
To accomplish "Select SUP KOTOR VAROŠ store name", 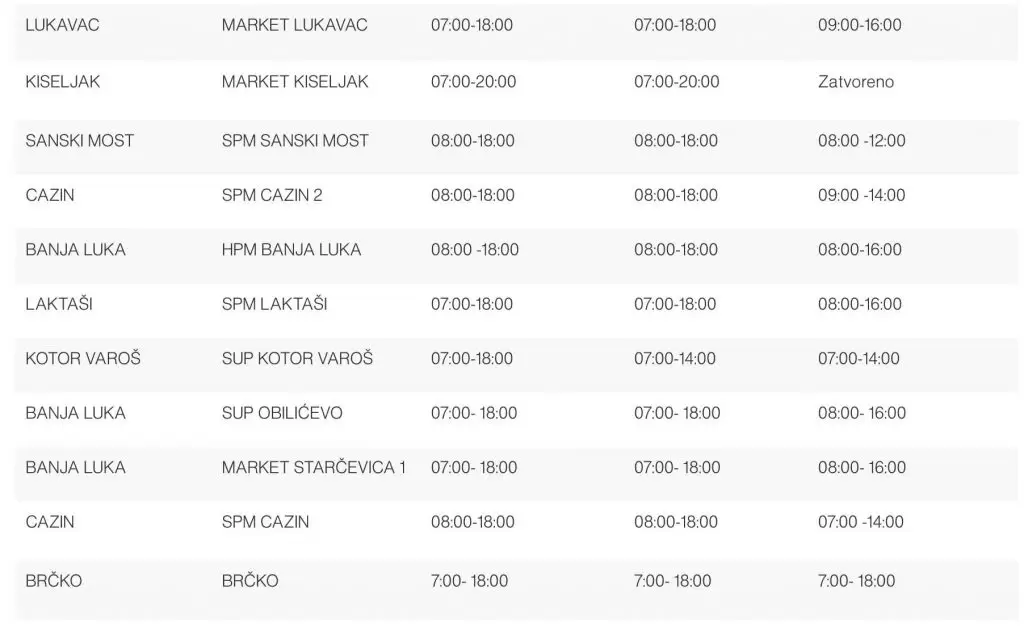I will pyautogui.click(x=297, y=358).
